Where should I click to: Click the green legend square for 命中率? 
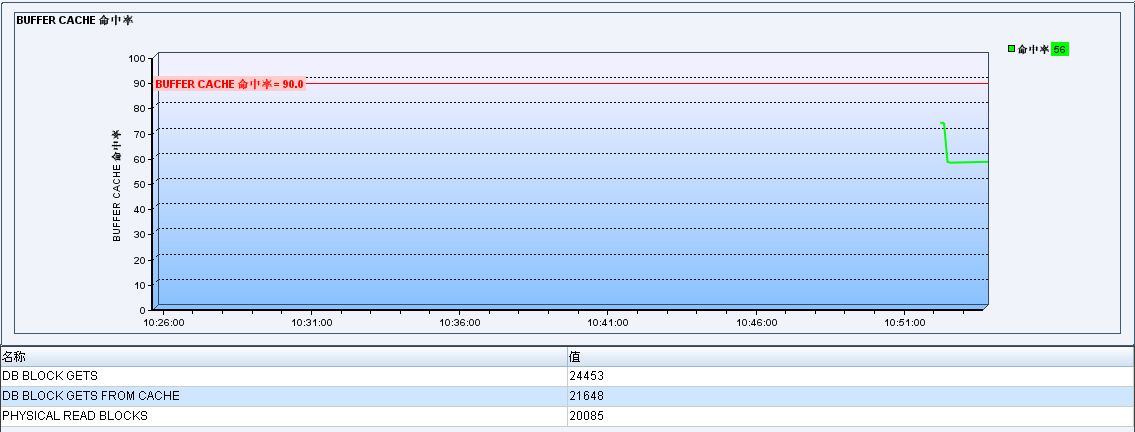pyautogui.click(x=1012, y=49)
